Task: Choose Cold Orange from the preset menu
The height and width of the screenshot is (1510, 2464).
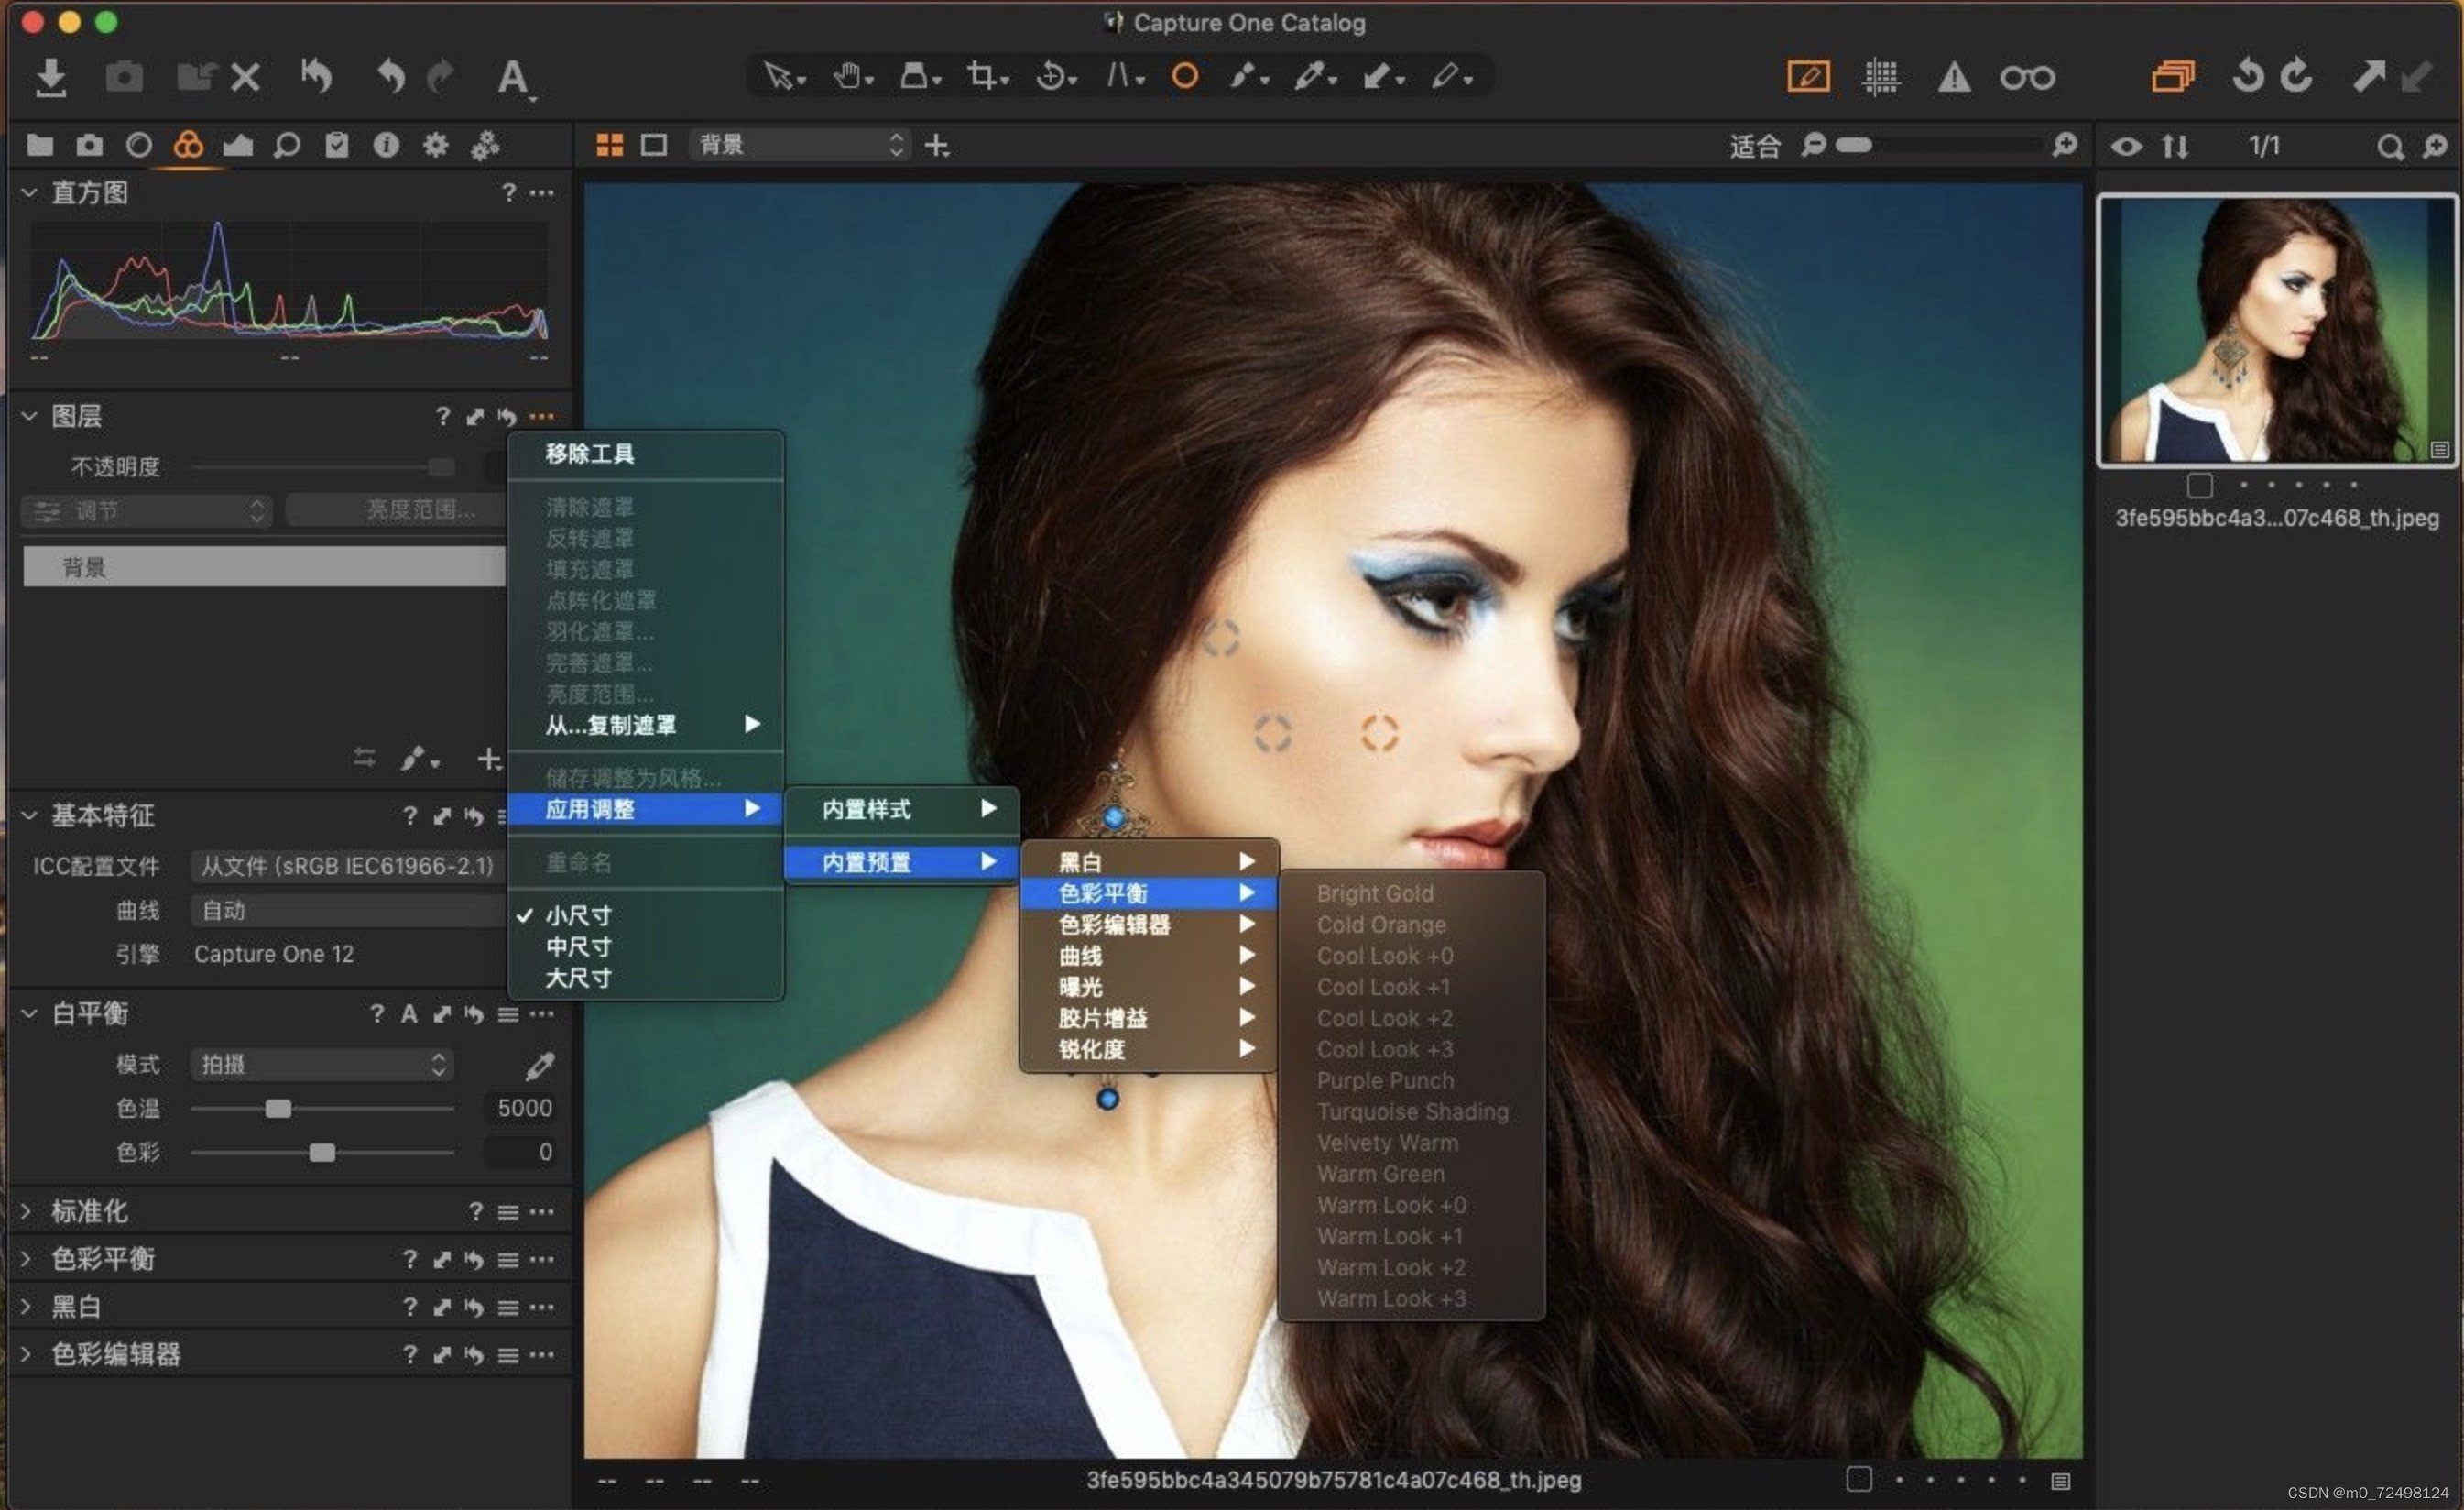Action: (x=1381, y=924)
